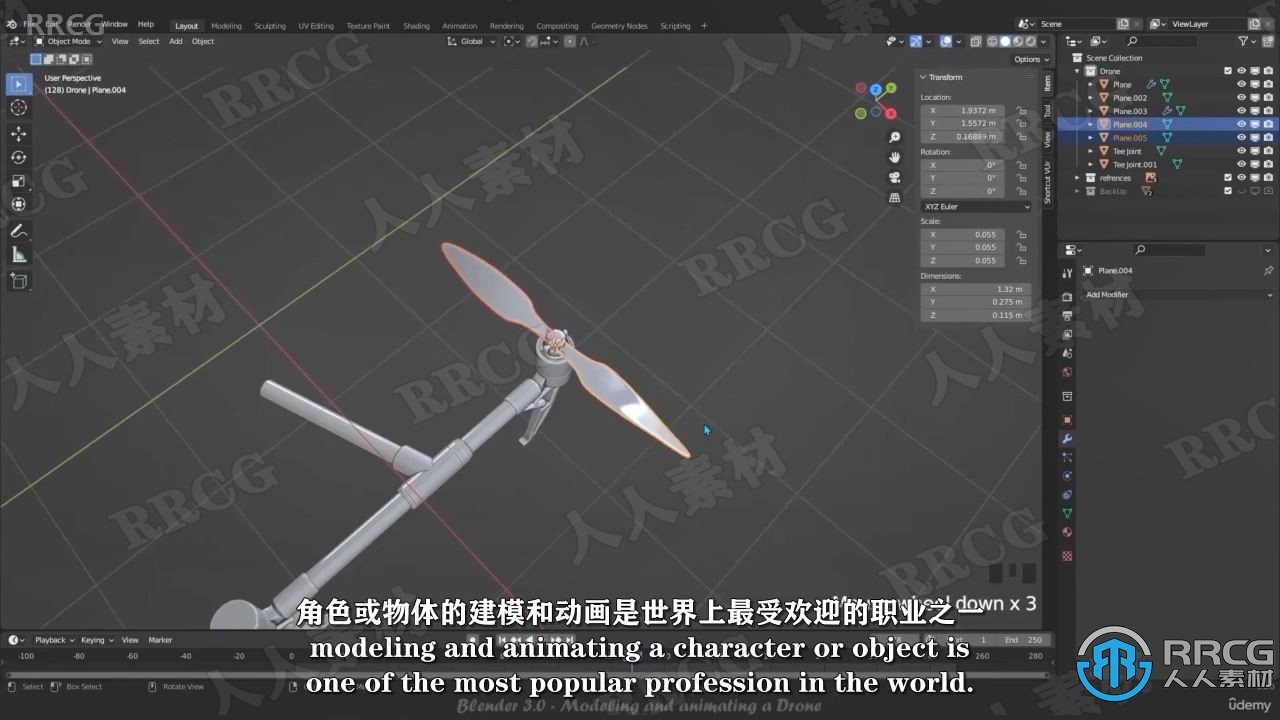Hide Plane.002 in viewport with eye icon

point(1241,98)
